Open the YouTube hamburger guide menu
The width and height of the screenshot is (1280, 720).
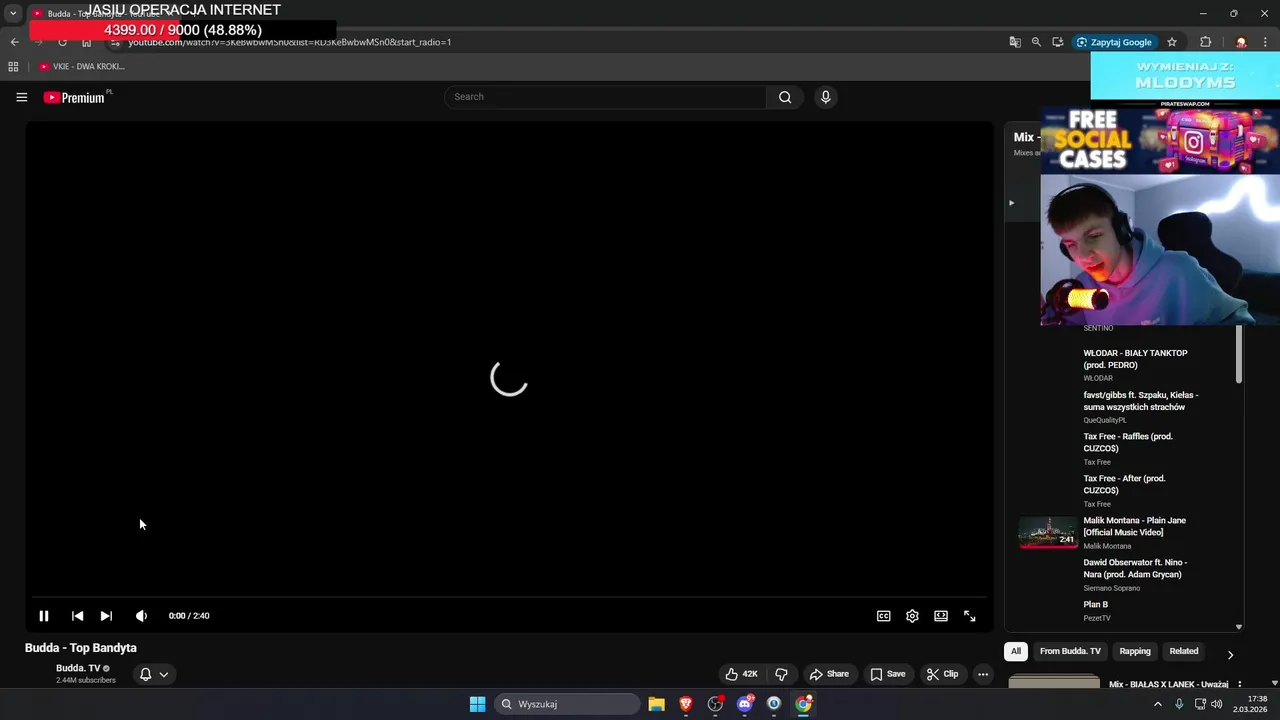point(21,97)
